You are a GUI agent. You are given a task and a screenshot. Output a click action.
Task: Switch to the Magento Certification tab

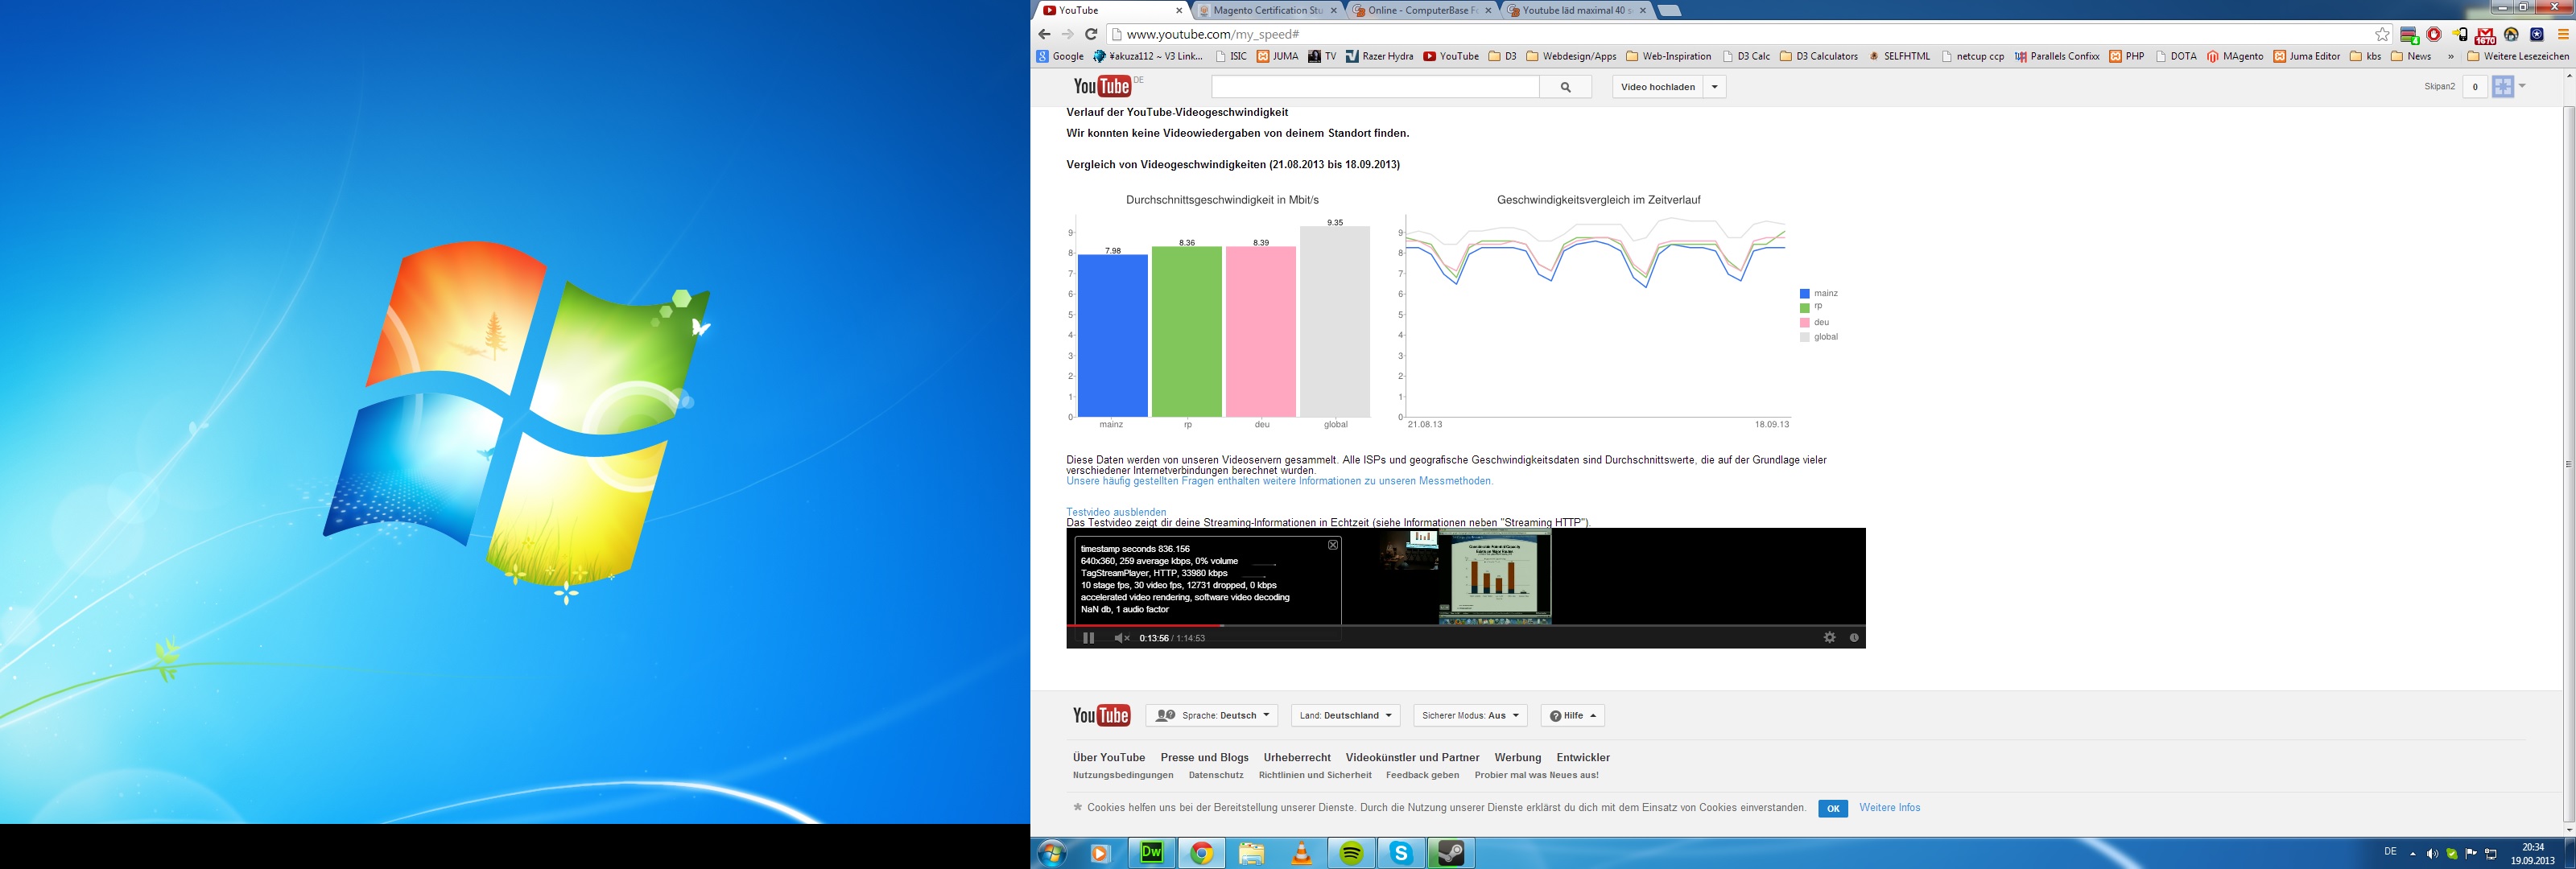1266,10
